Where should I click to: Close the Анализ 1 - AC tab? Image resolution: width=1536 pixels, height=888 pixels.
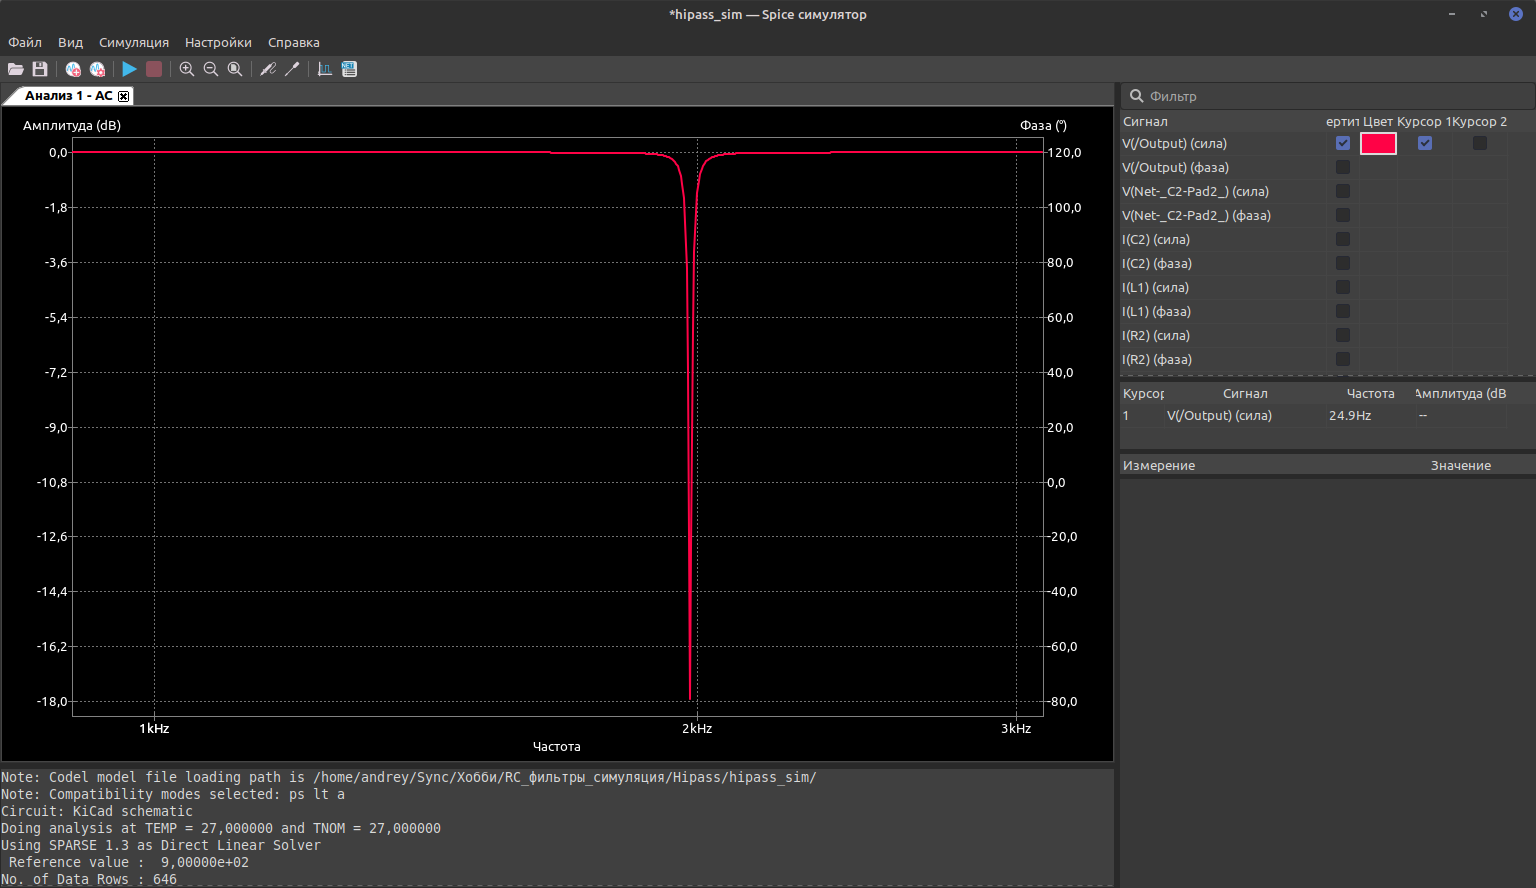pyautogui.click(x=124, y=96)
